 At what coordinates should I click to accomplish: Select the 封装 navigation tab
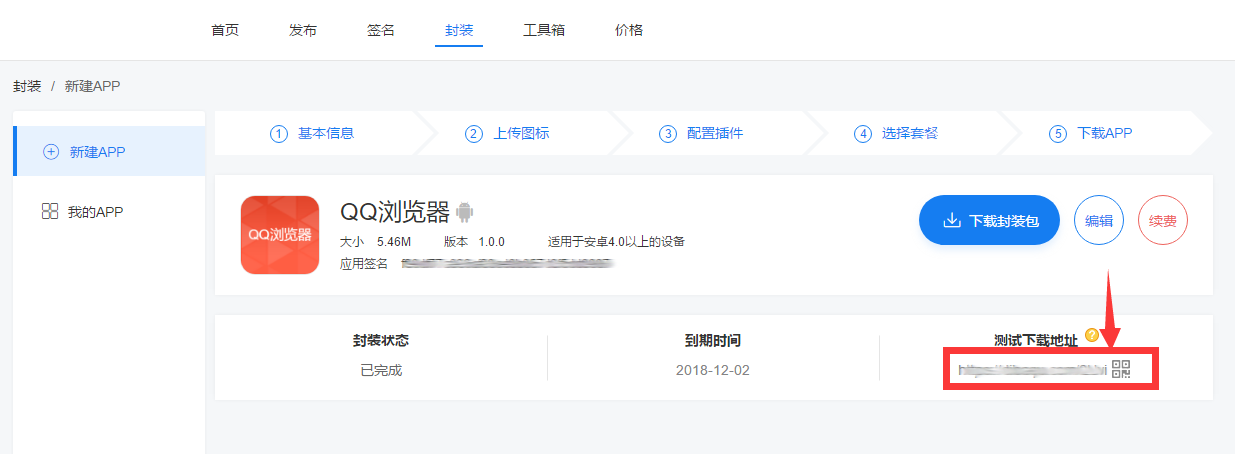point(460,30)
